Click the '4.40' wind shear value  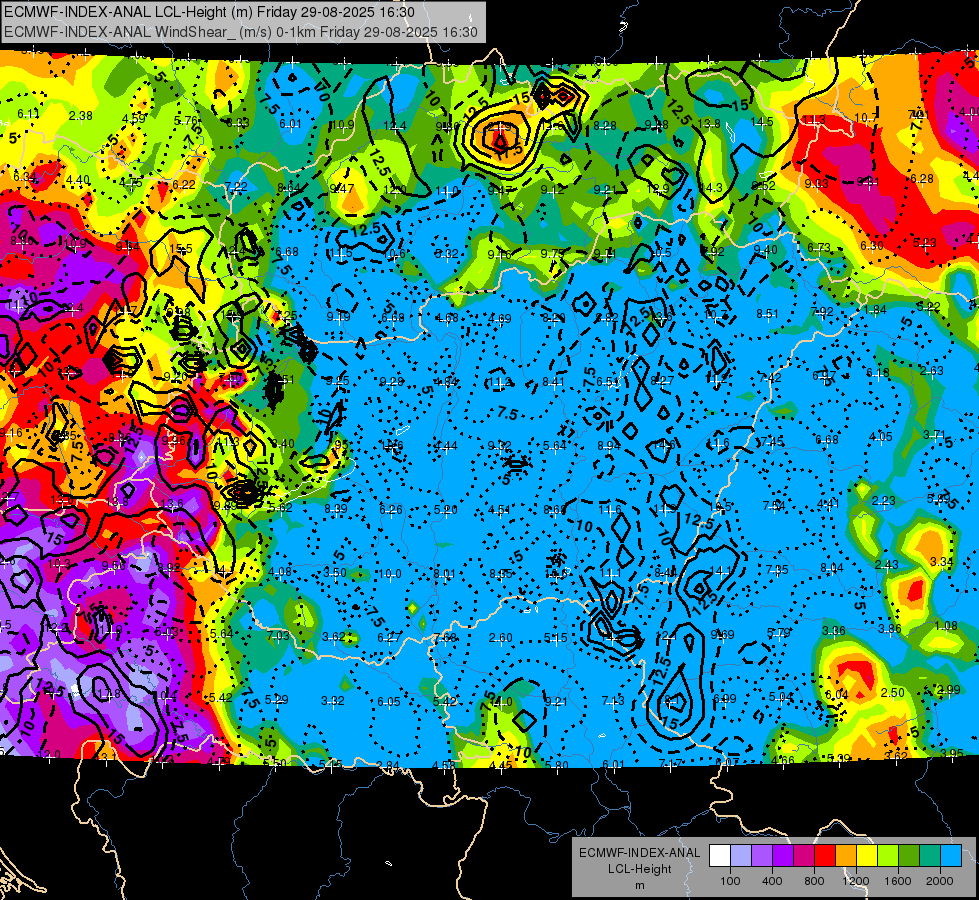point(78,180)
